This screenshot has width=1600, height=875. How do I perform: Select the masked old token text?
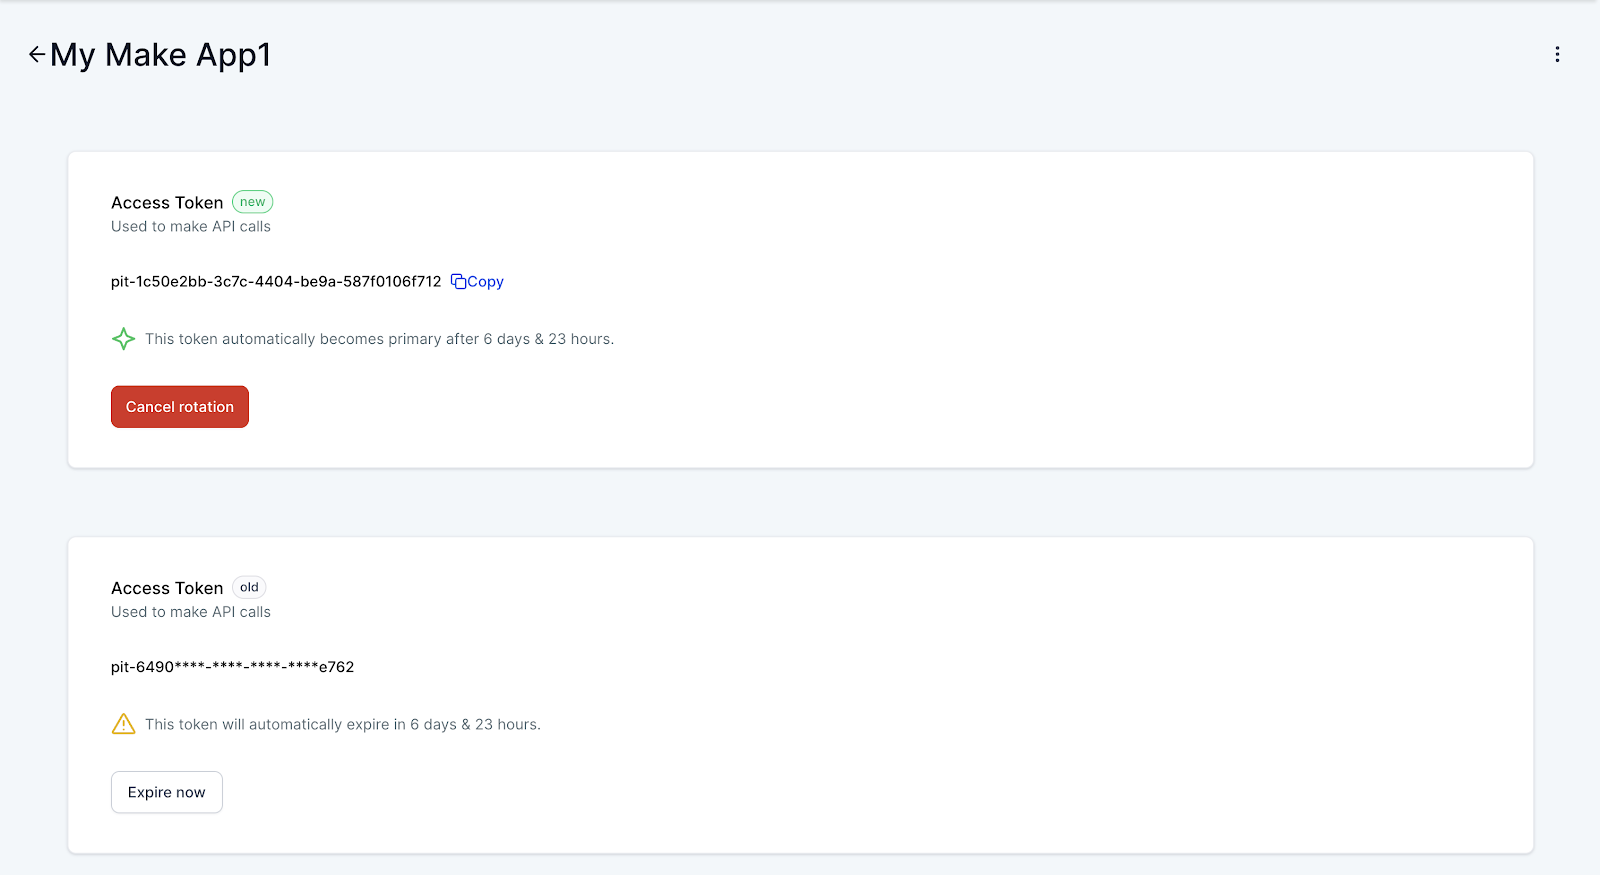[x=233, y=667]
